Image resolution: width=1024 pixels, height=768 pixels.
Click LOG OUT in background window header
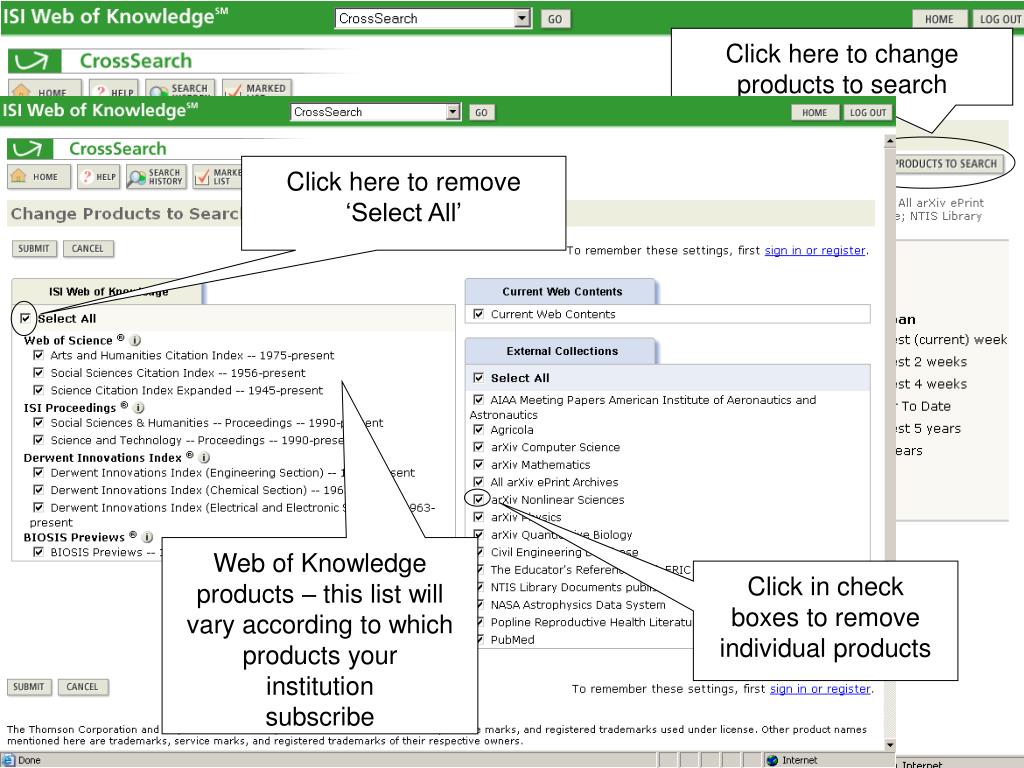coord(999,19)
